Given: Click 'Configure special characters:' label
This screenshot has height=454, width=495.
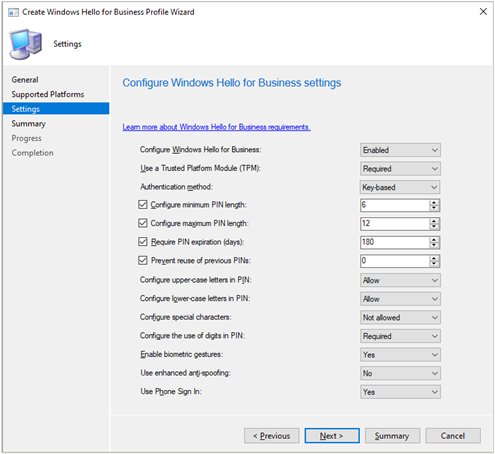Looking at the screenshot, I should (x=185, y=317).
